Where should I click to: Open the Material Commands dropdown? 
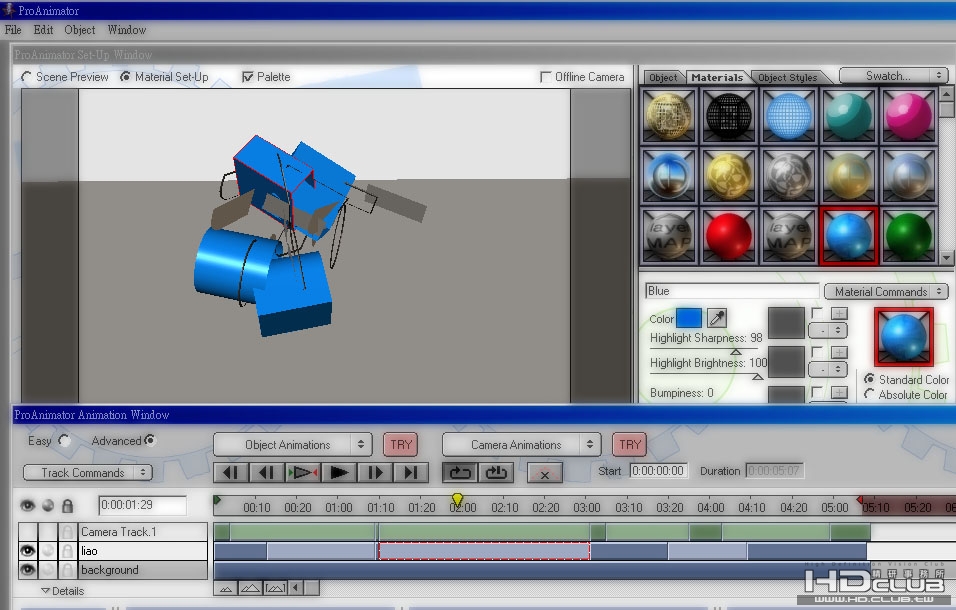pyautogui.click(x=886, y=291)
